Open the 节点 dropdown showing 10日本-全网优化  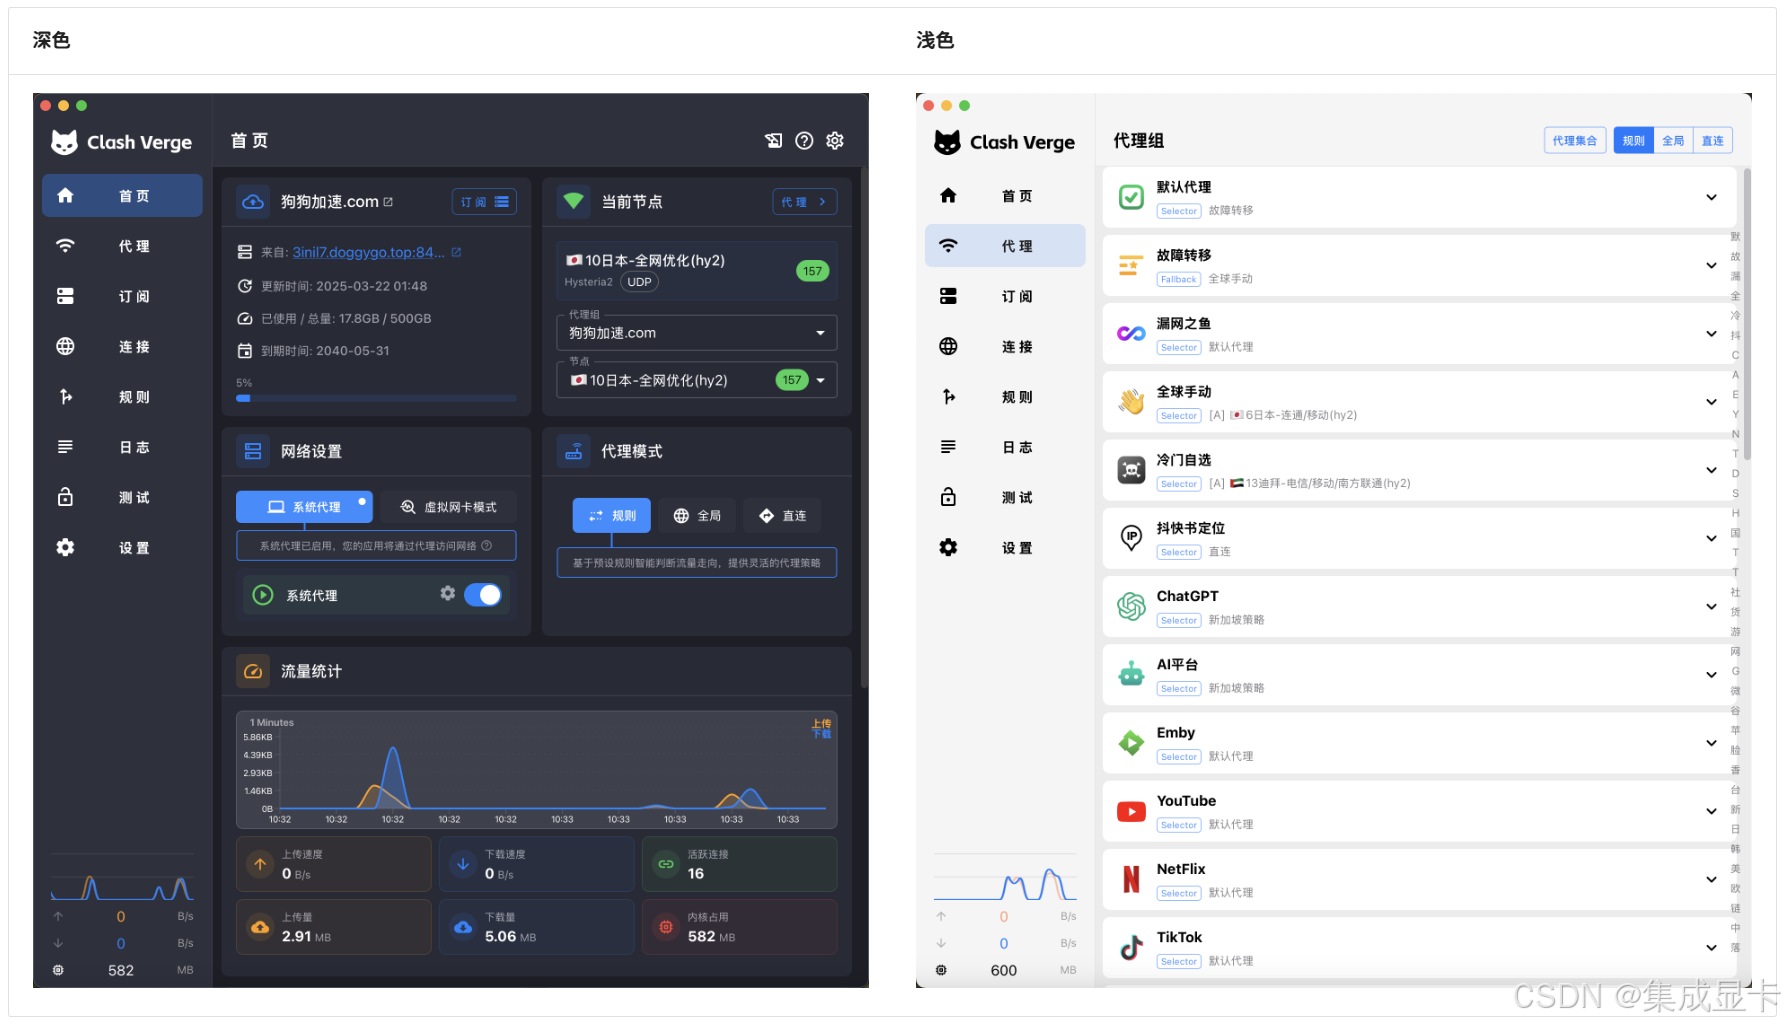pyautogui.click(x=697, y=380)
